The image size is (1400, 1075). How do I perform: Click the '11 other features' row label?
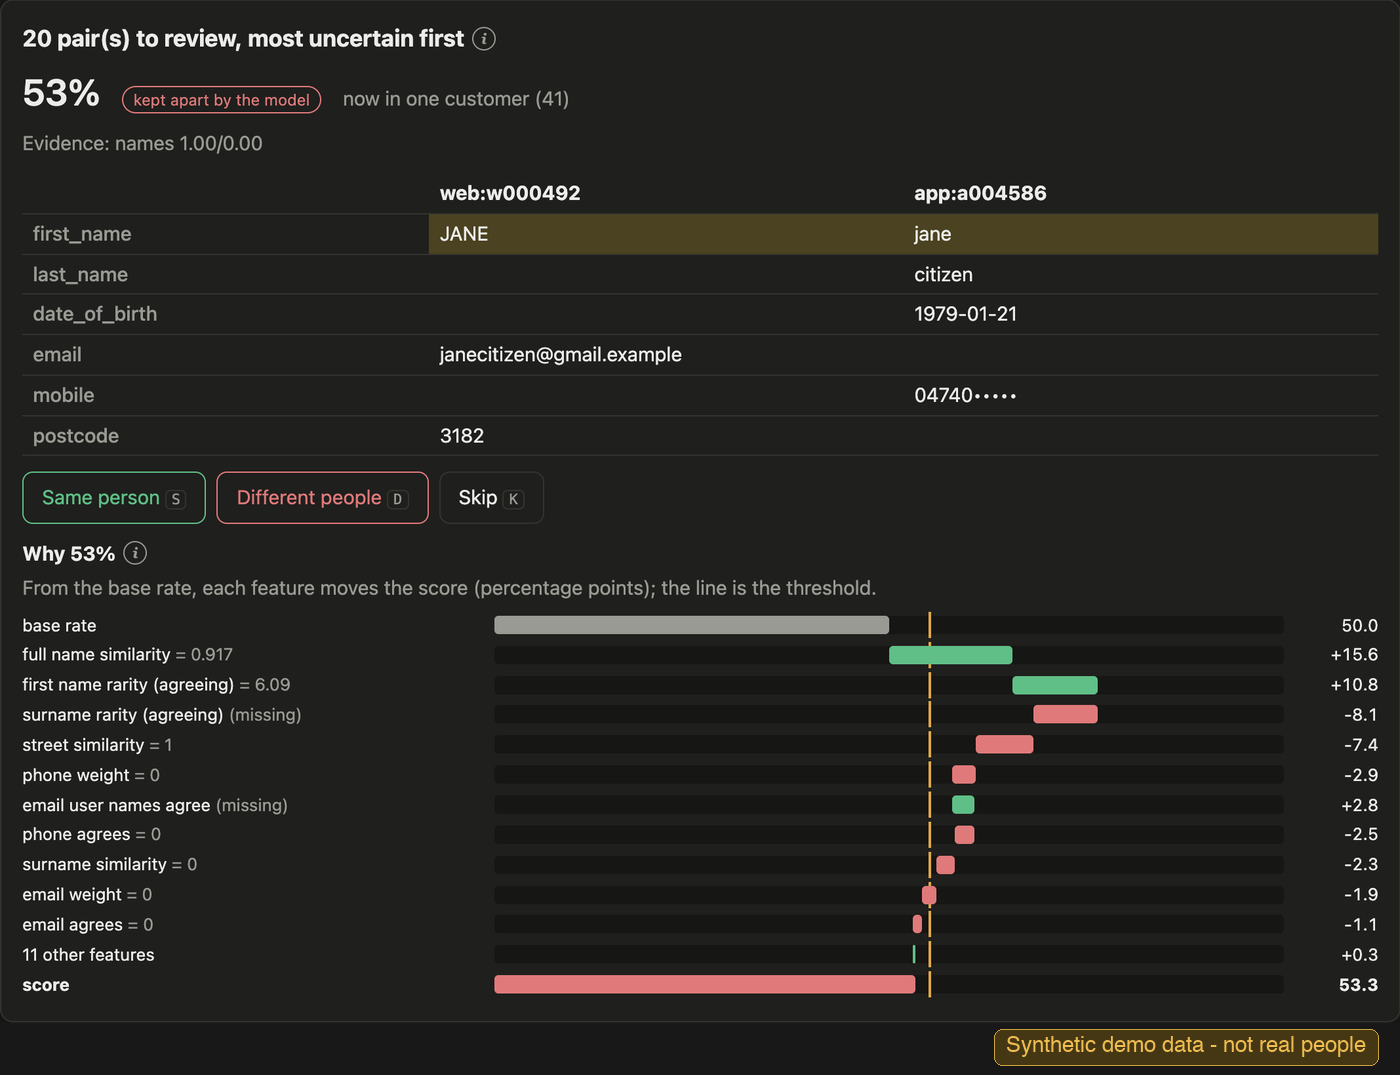(88, 955)
